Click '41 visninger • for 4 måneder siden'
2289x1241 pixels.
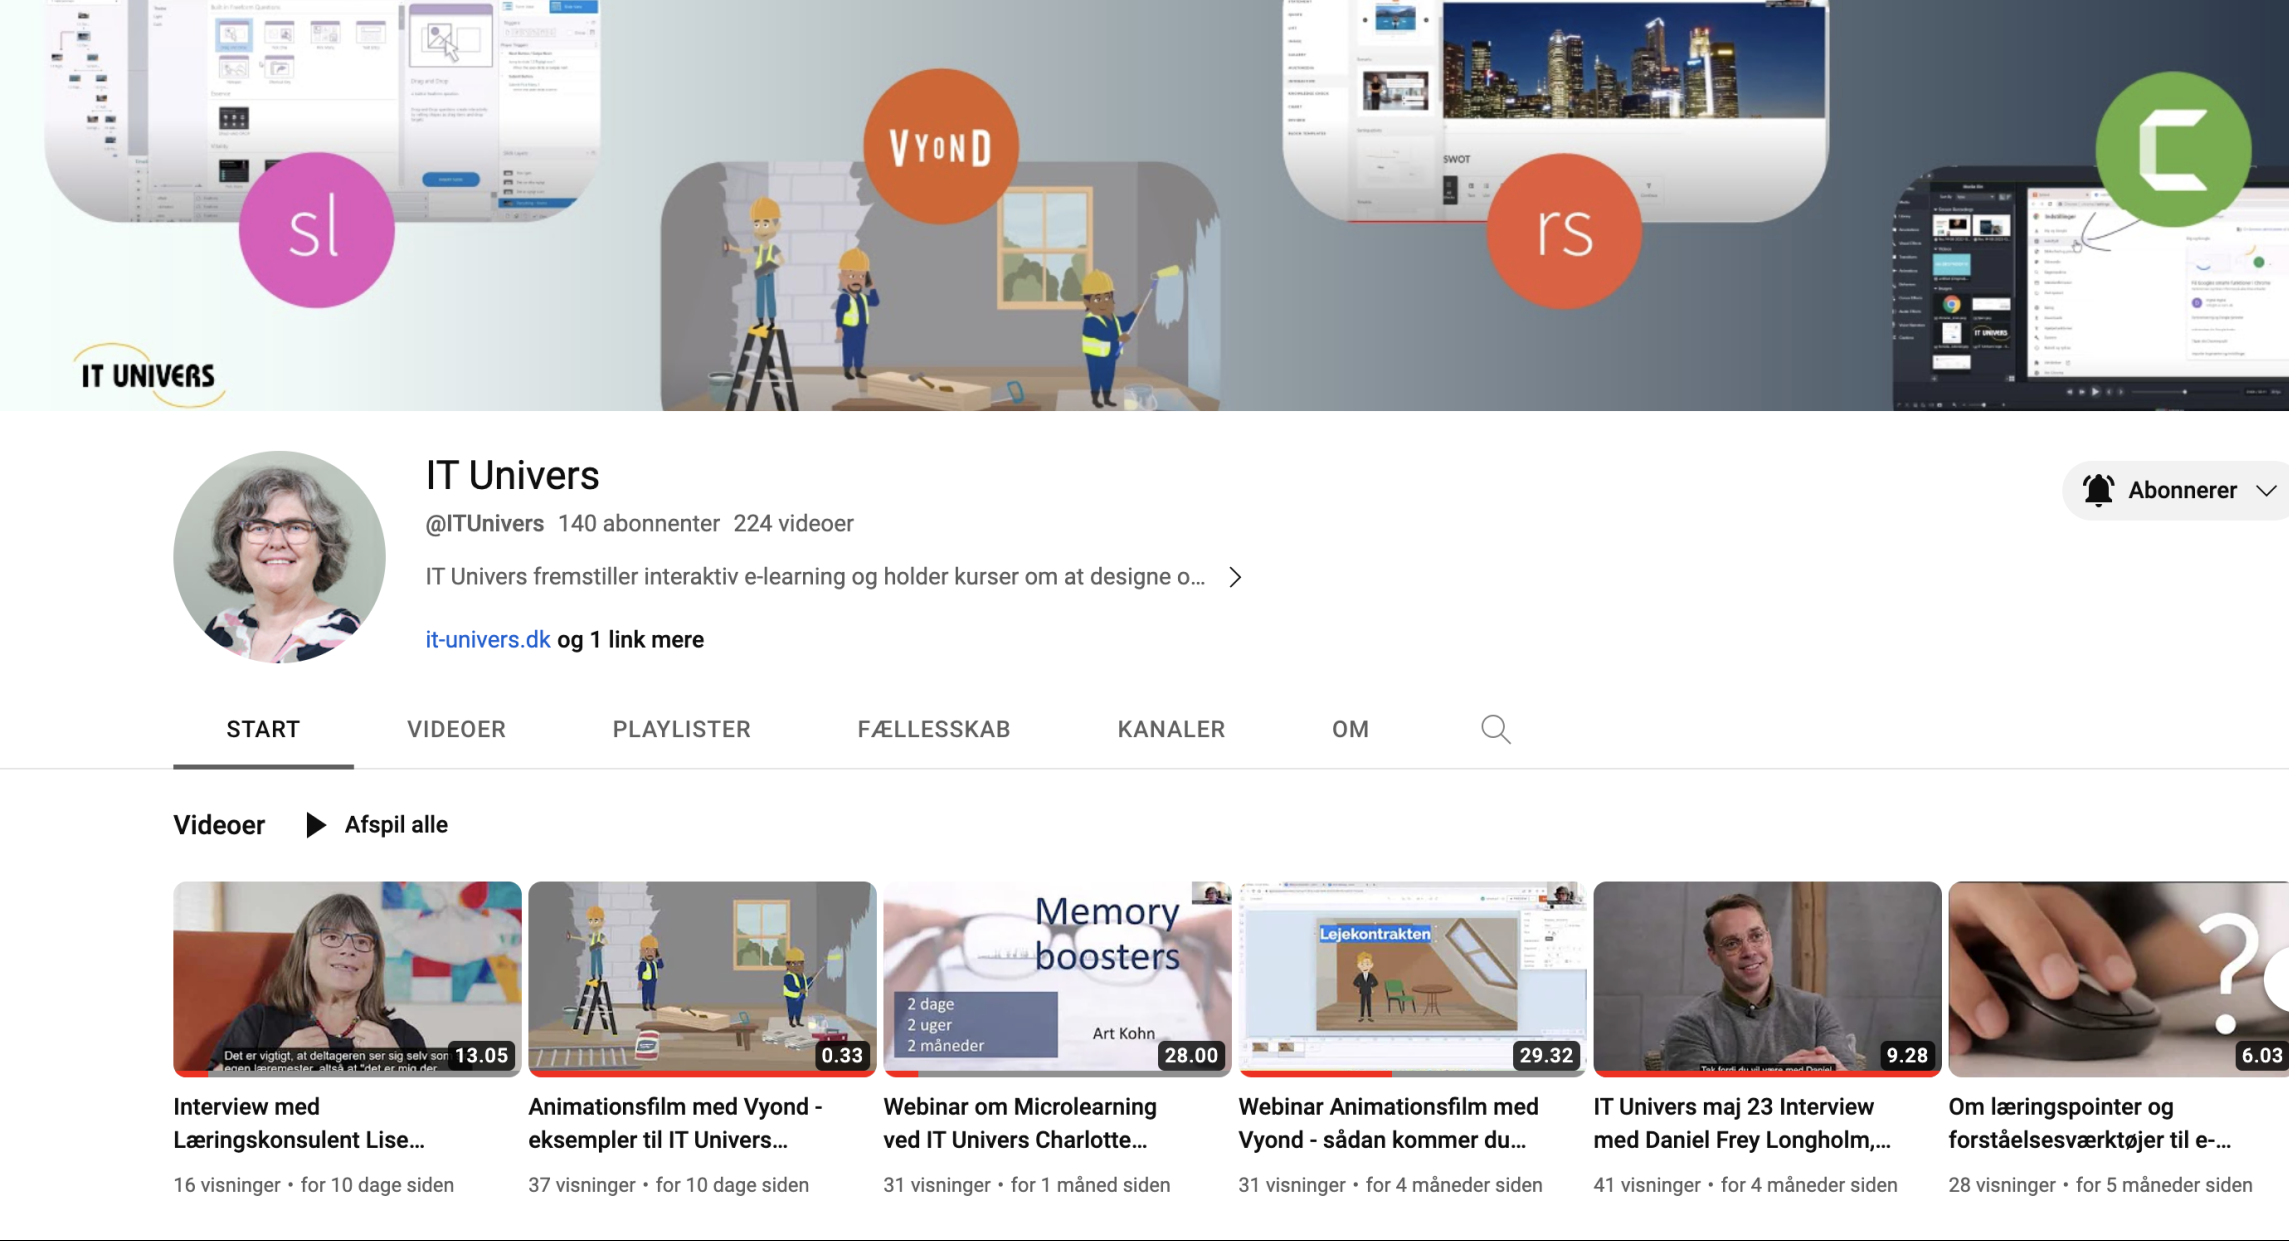(1745, 1185)
